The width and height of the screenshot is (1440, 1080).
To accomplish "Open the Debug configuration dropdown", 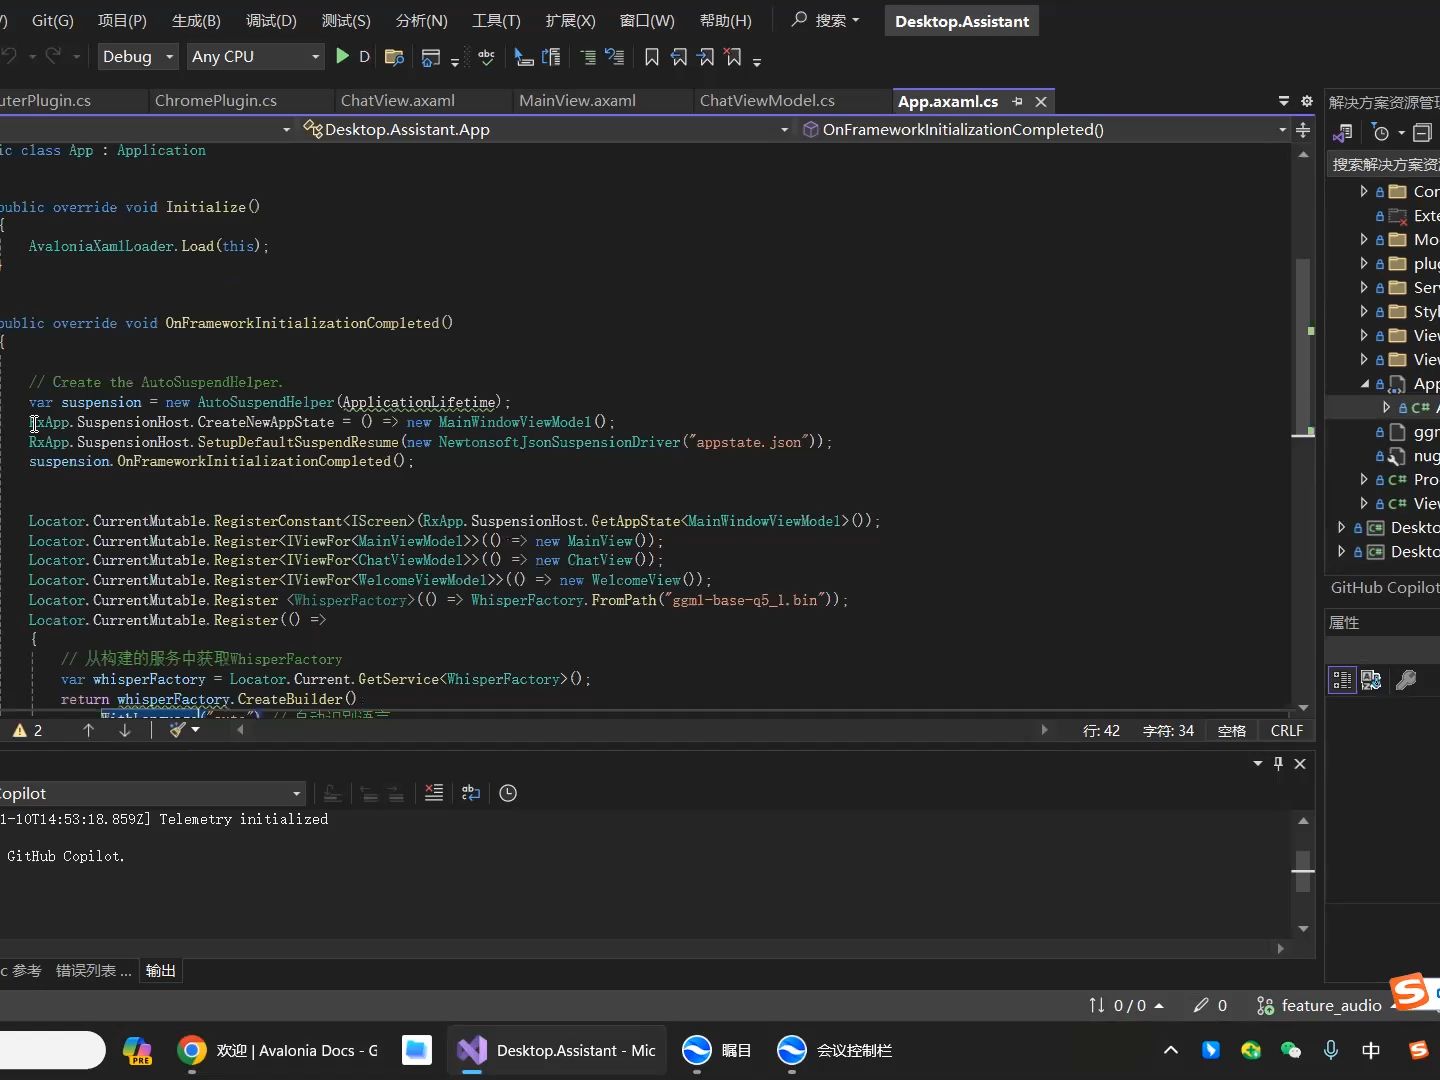I will [138, 57].
